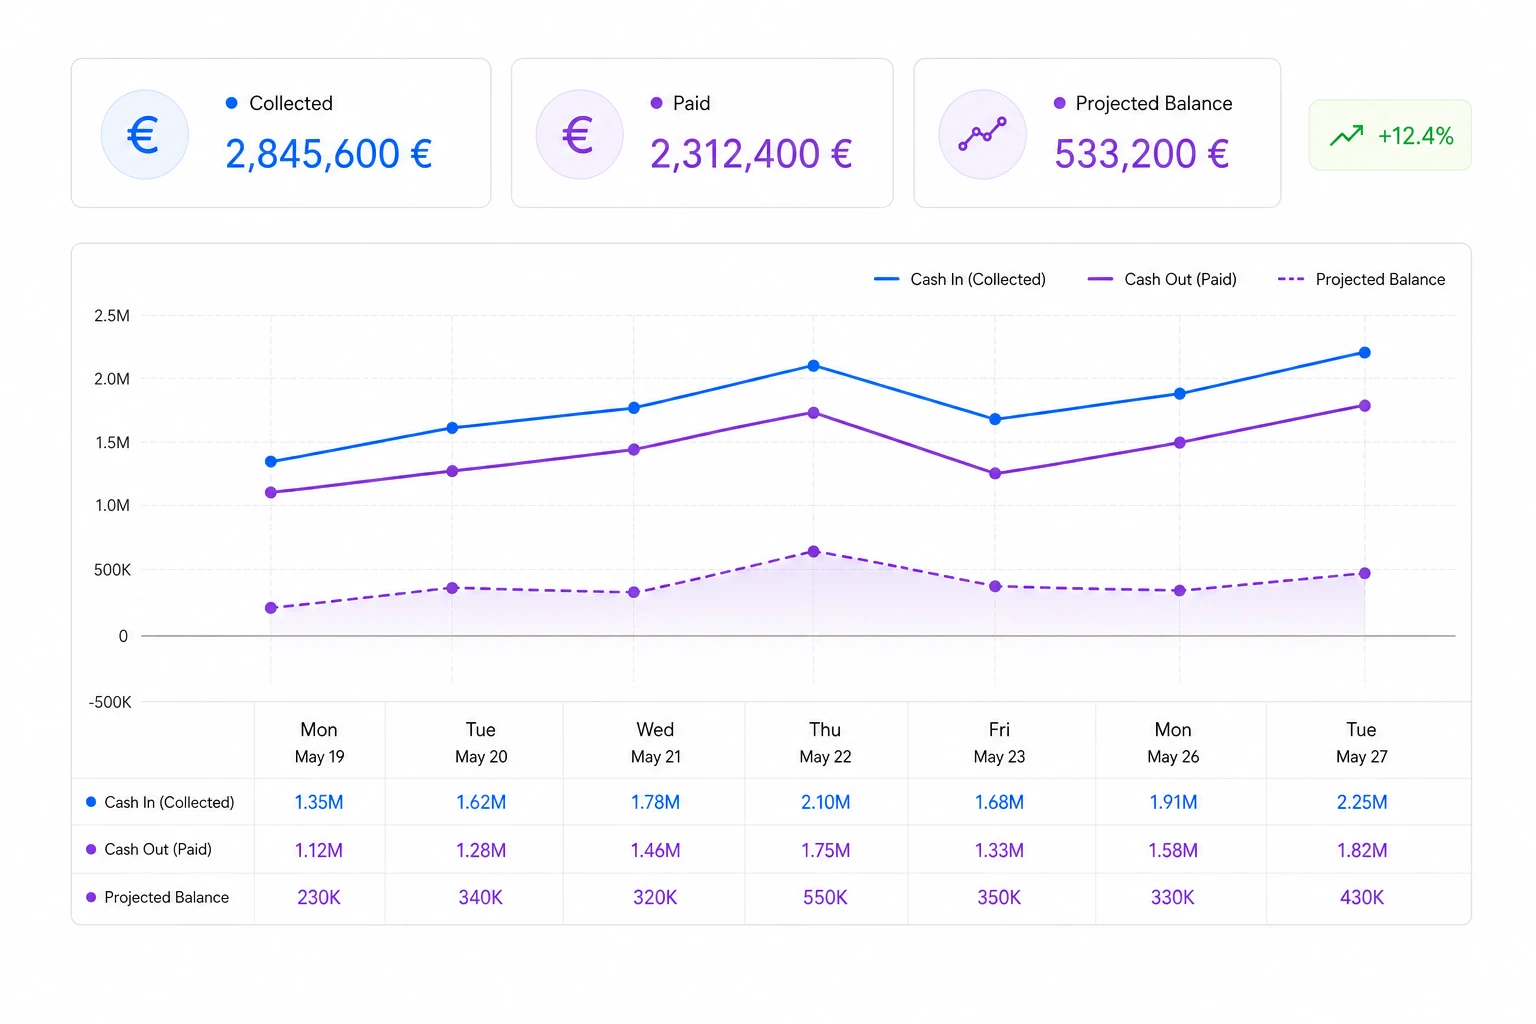Click the Mon May 19 column header

tap(319, 742)
